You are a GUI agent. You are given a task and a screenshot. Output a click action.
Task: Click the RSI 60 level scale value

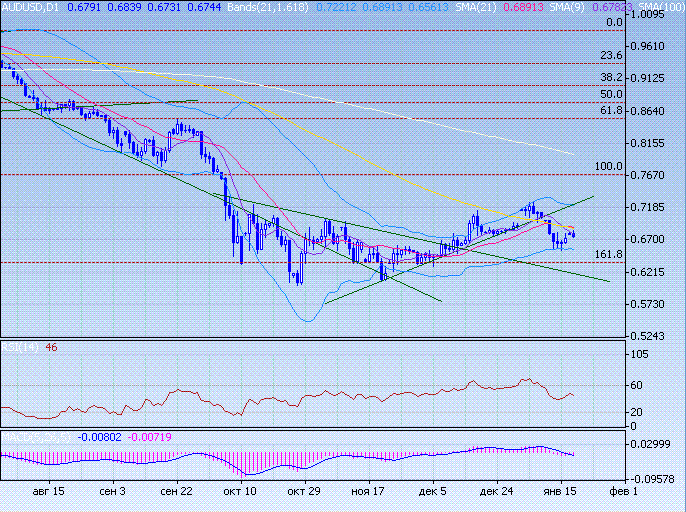(637, 385)
